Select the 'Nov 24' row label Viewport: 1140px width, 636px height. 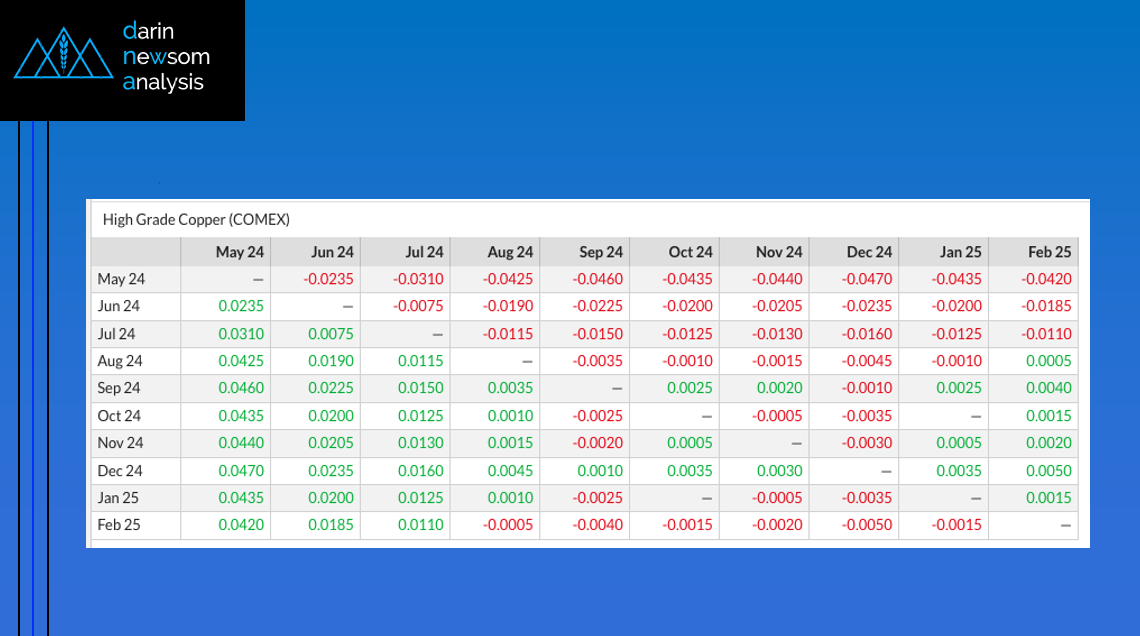pyautogui.click(x=120, y=443)
